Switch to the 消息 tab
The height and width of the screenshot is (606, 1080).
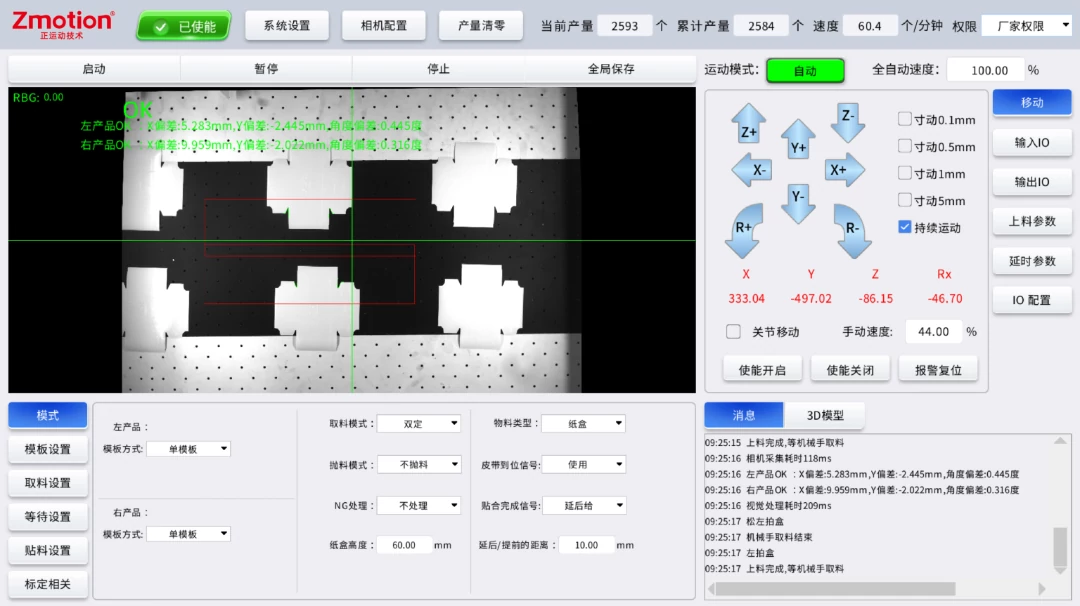[x=744, y=415]
